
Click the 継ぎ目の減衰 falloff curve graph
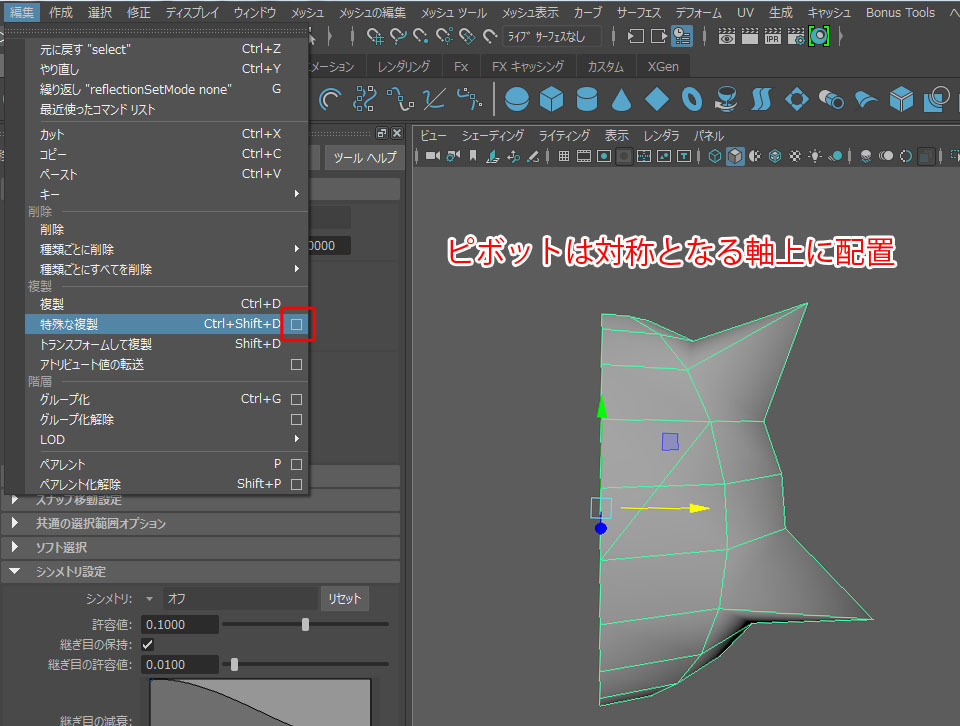260,702
